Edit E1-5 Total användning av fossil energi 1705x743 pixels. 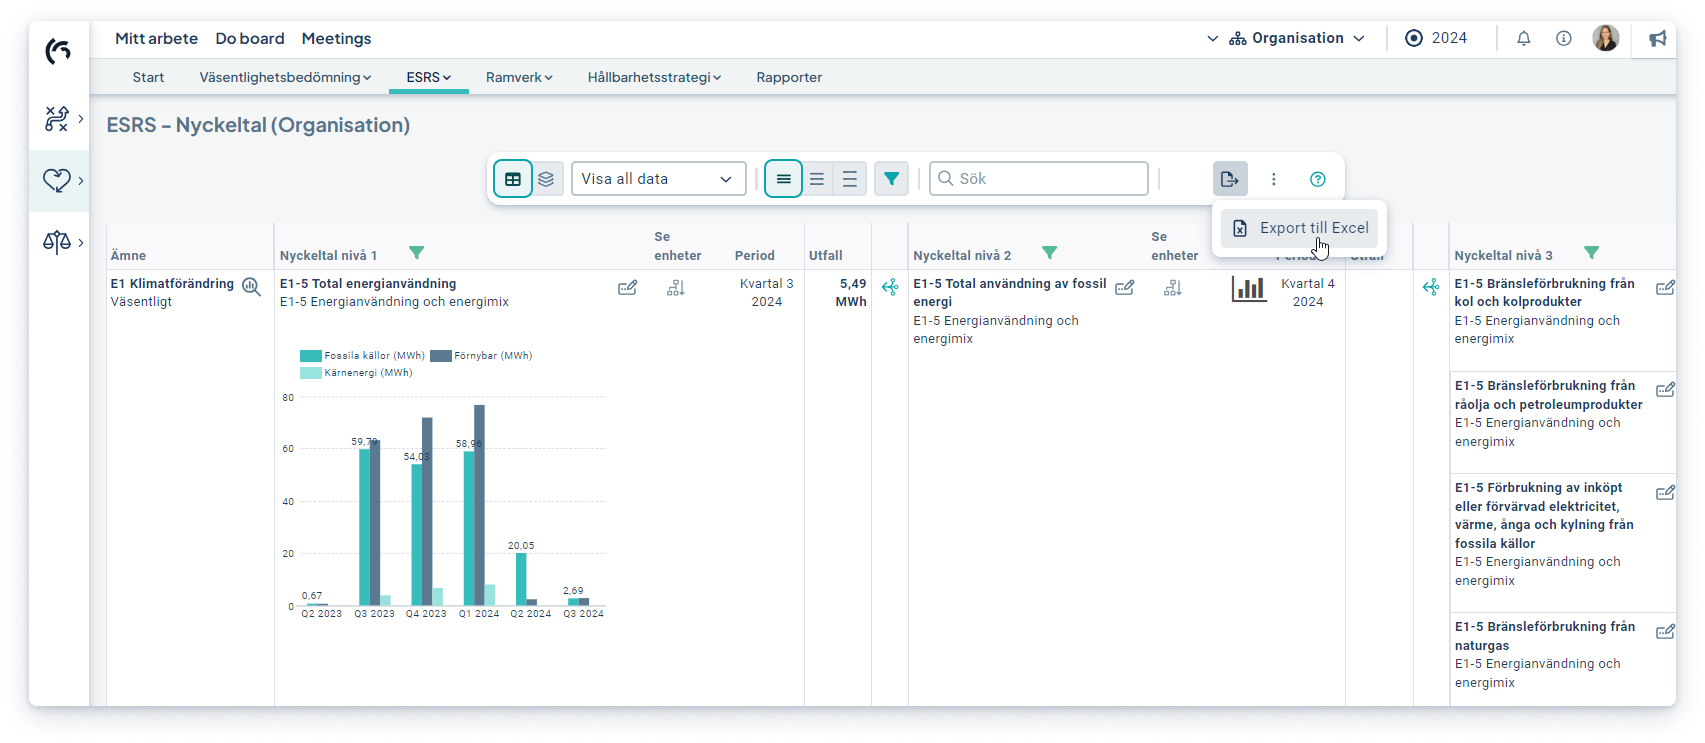tap(1125, 288)
